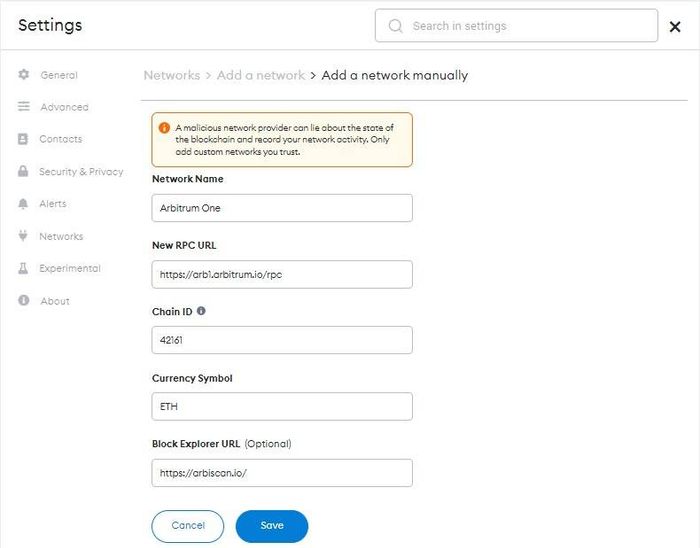The image size is (700, 548).
Task: Click the New RPC URL label
Action: tap(184, 245)
